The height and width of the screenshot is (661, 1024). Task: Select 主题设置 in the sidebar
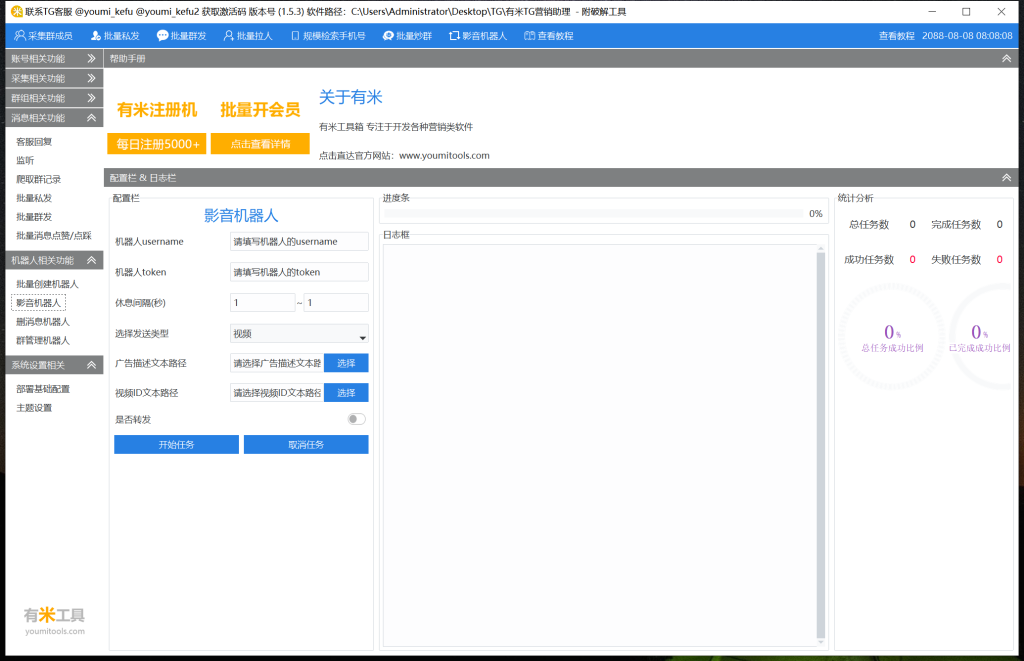click(x=34, y=408)
